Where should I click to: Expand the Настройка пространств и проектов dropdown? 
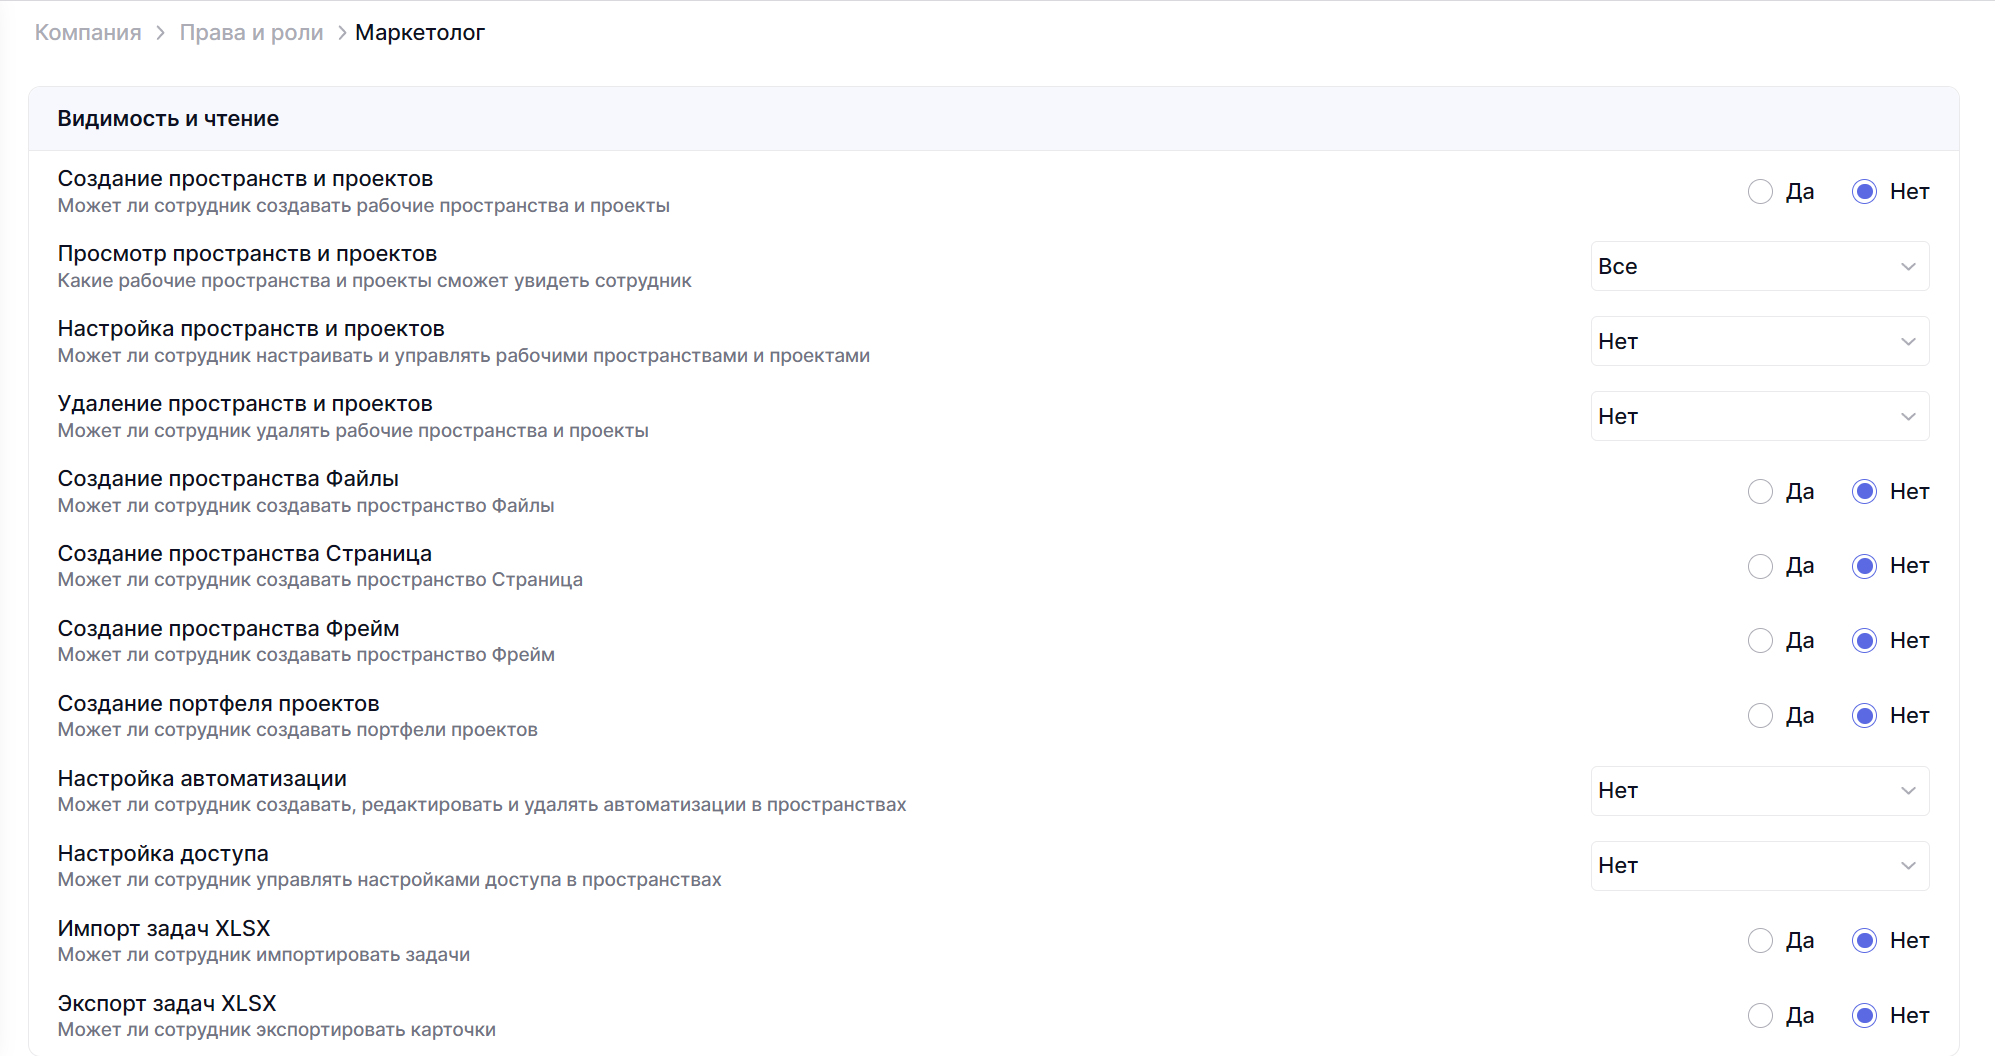click(x=1759, y=342)
